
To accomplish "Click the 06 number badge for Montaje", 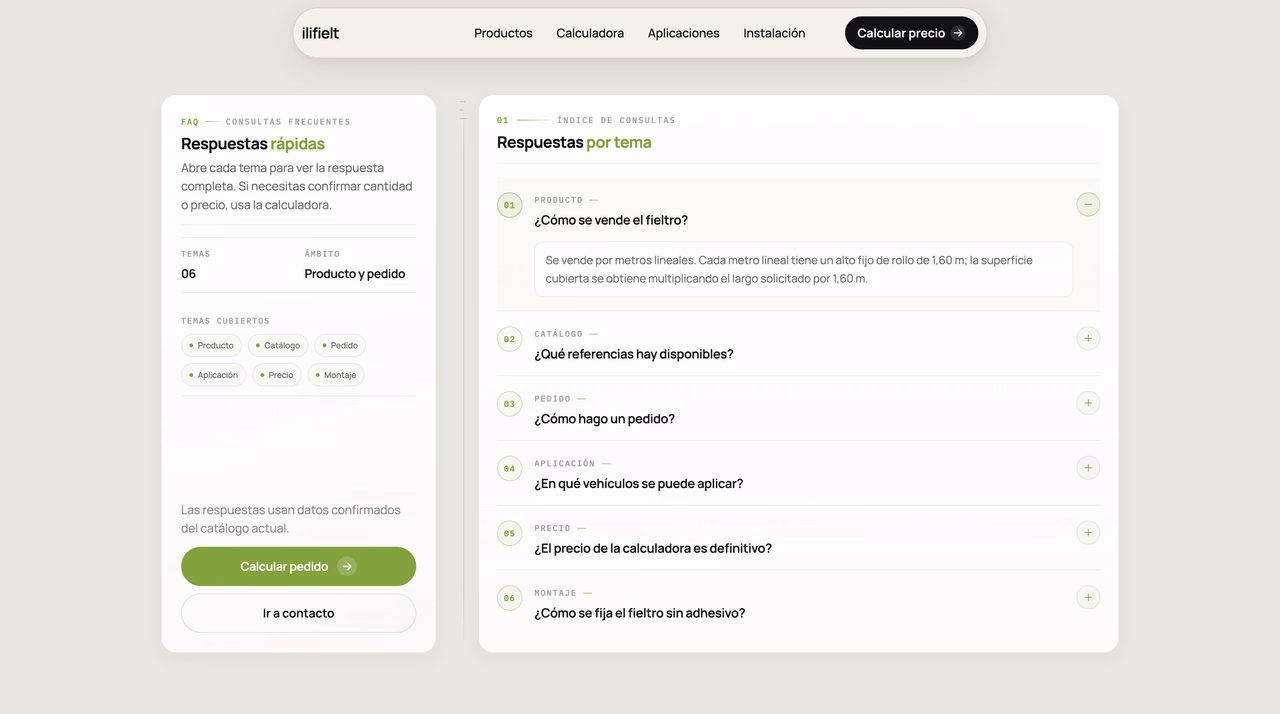I will [x=510, y=598].
